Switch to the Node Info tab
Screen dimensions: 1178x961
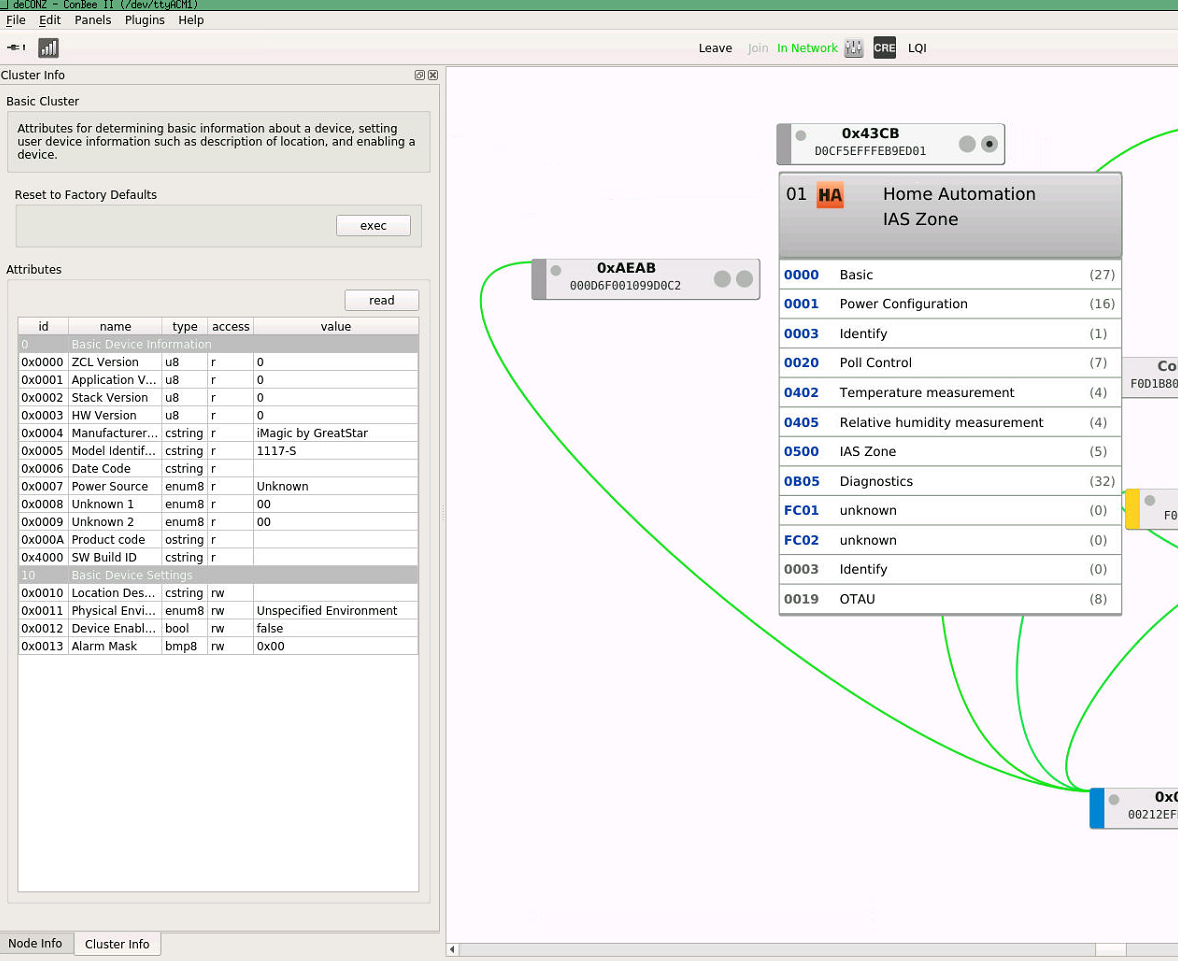click(36, 943)
